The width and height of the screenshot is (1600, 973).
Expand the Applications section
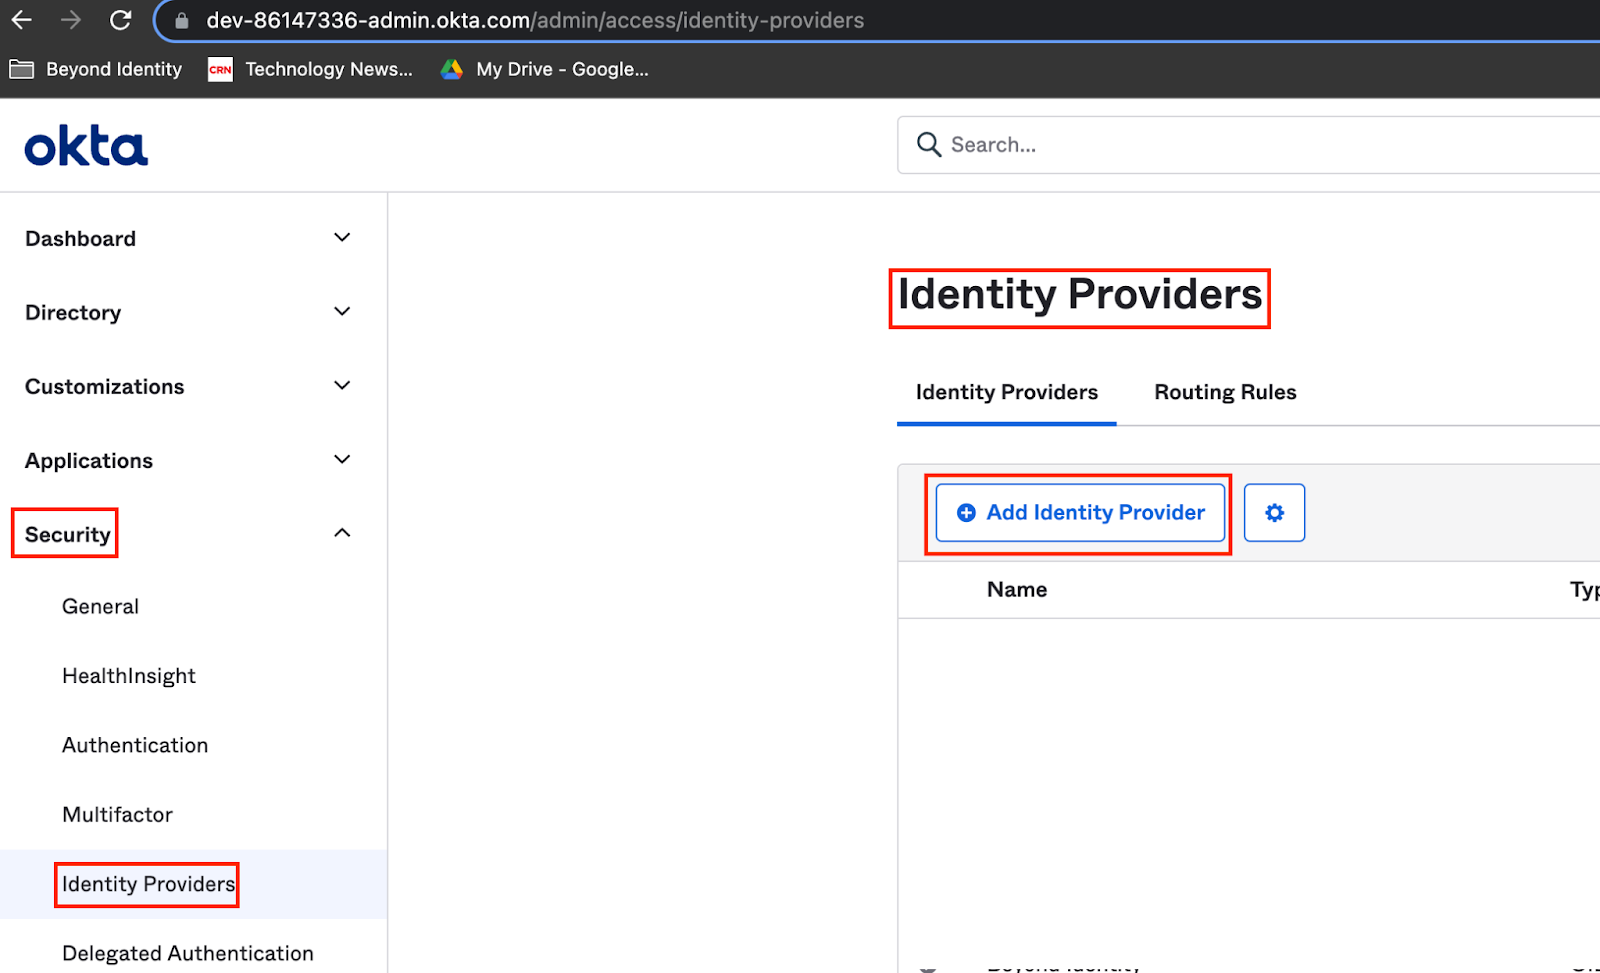tap(89, 461)
